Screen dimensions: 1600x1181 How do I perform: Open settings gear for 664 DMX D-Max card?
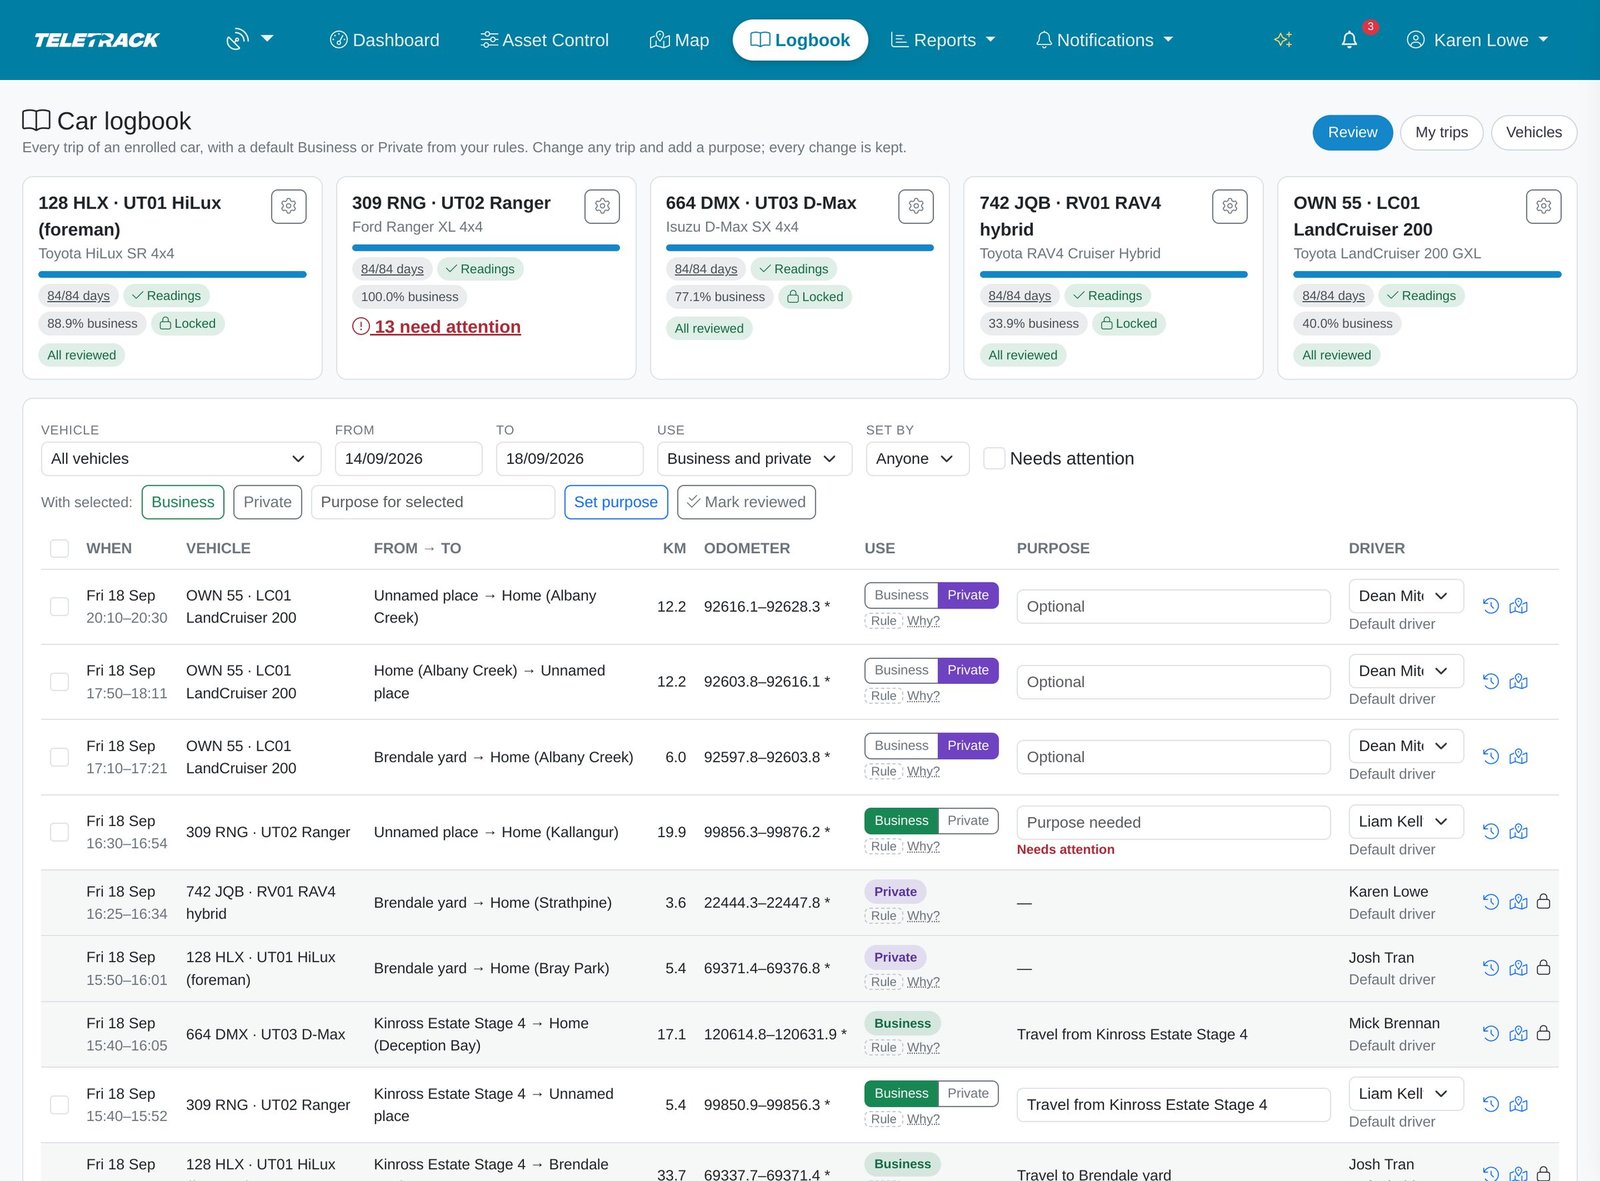[x=916, y=206]
